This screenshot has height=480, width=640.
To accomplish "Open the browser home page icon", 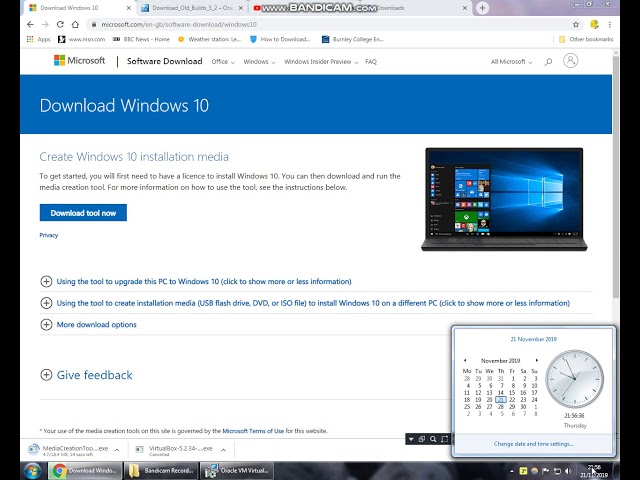I will [75, 24].
